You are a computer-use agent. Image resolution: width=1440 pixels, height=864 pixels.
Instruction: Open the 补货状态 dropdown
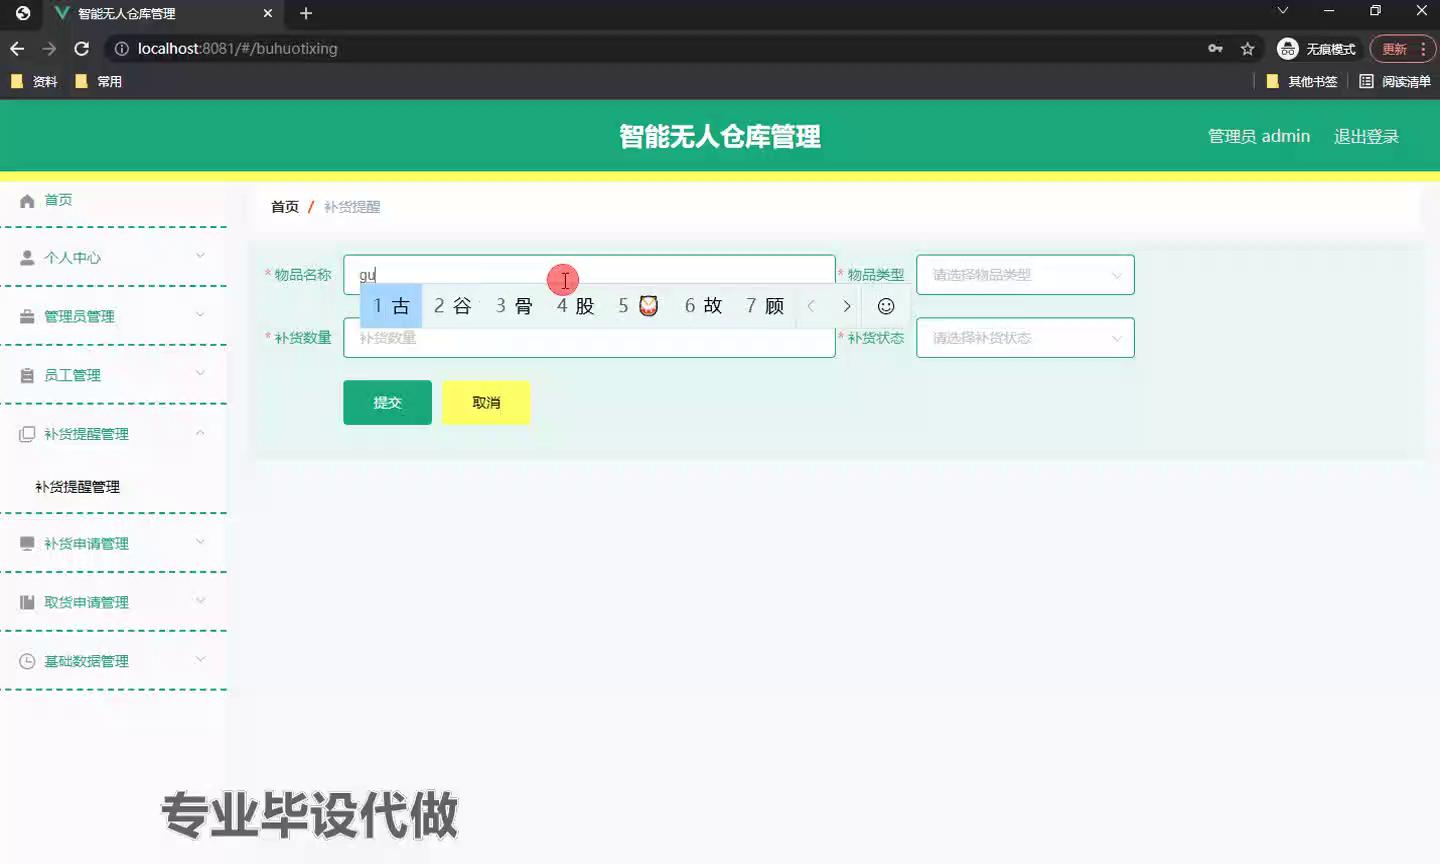pos(1024,338)
